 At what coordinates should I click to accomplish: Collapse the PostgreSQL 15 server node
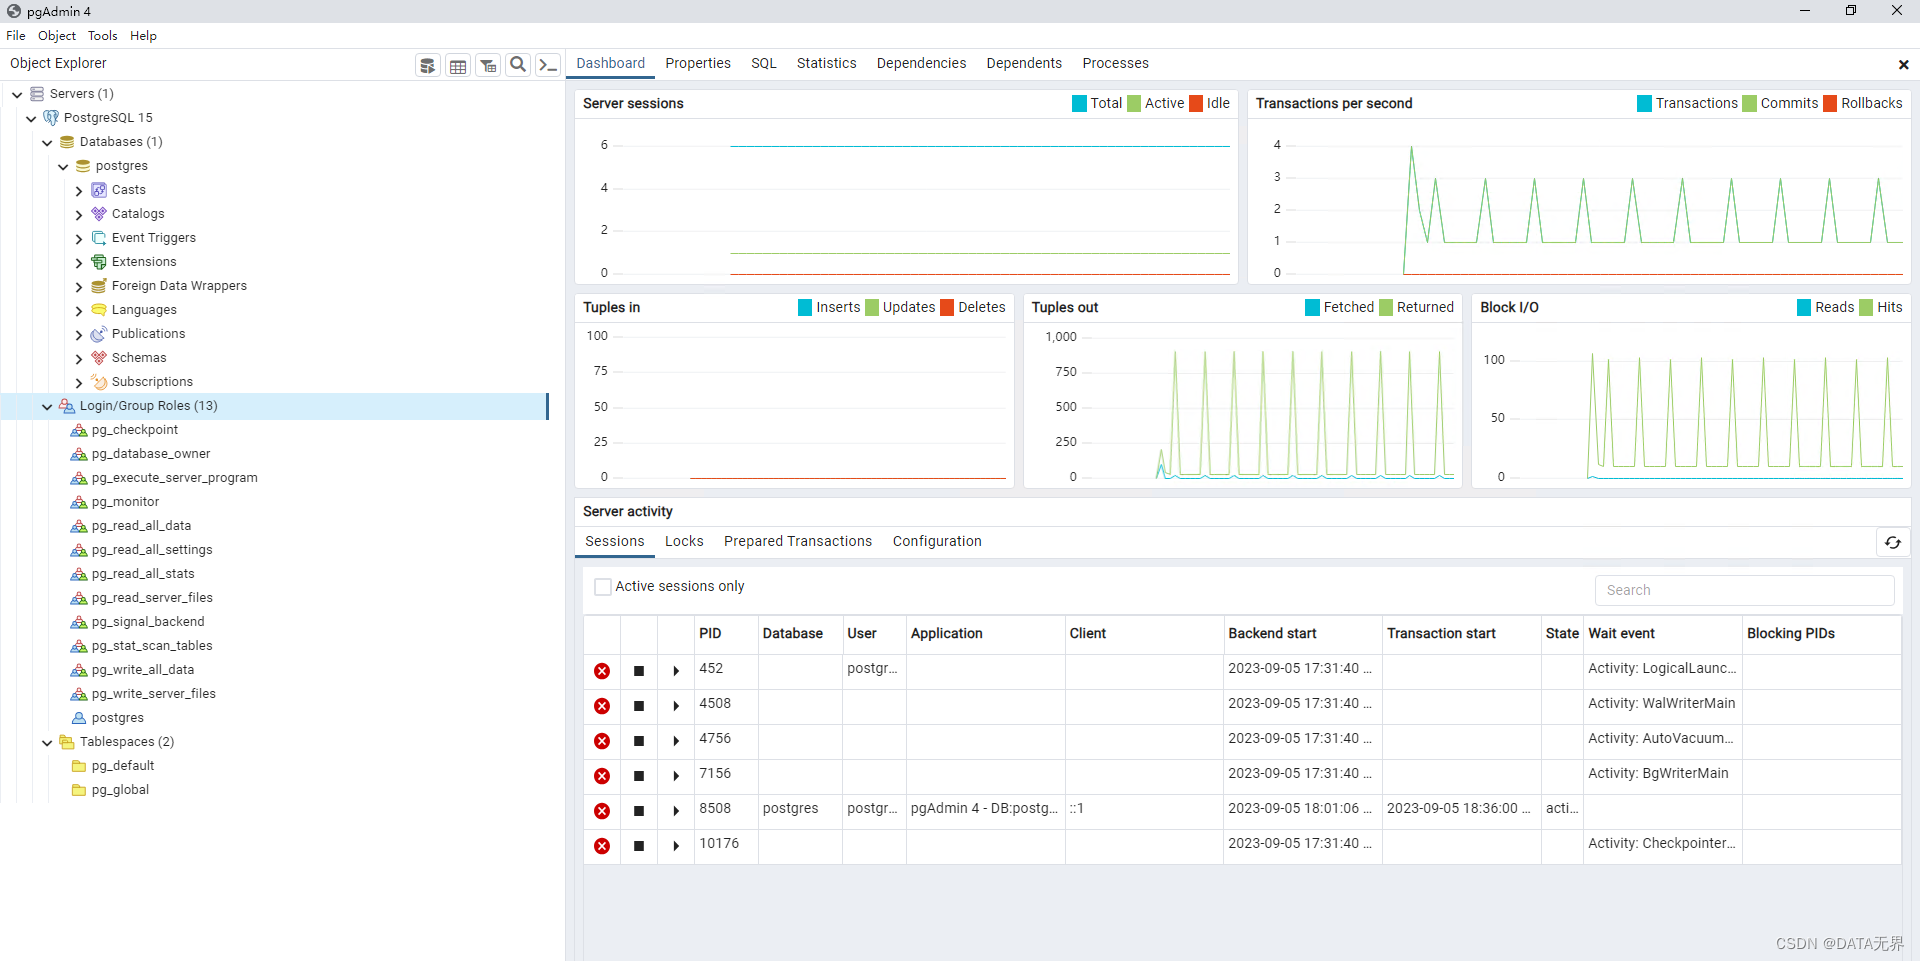pos(31,118)
